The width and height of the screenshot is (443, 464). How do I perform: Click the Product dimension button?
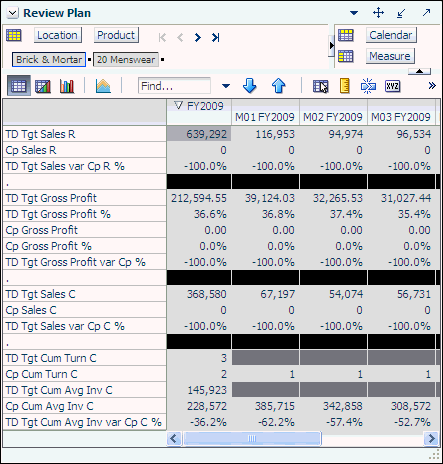click(116, 35)
